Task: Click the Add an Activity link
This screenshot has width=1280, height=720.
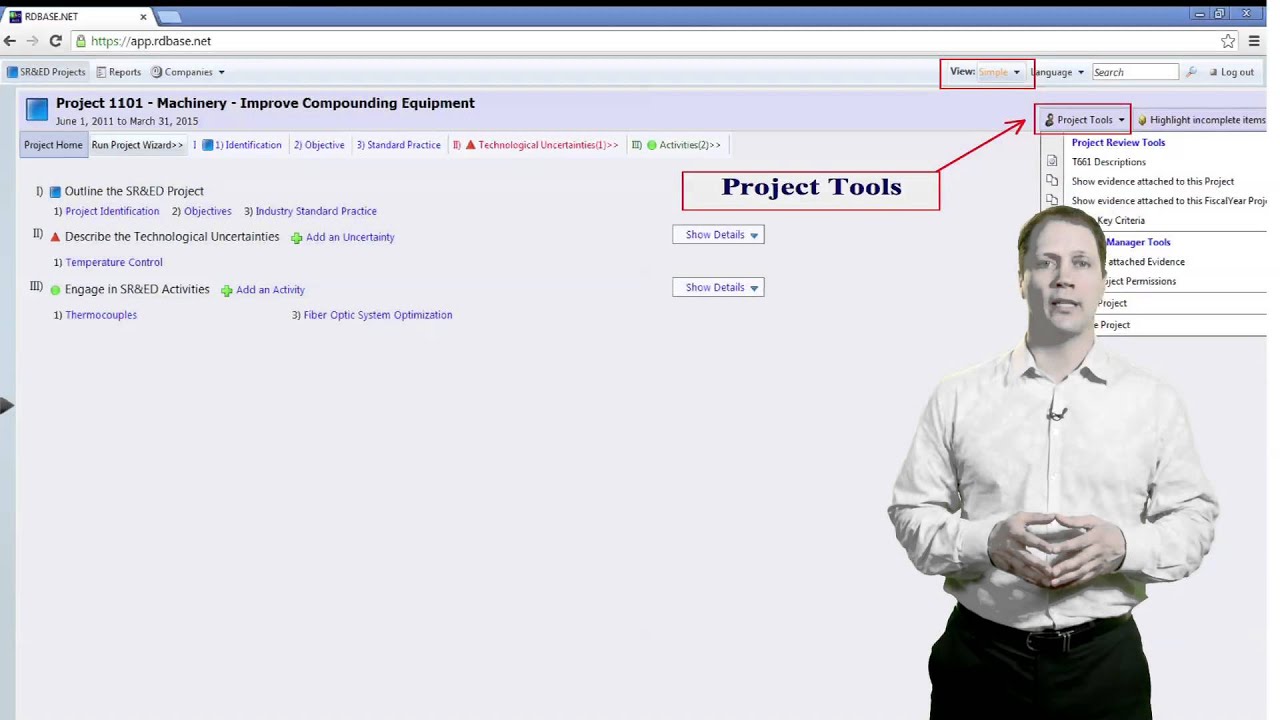Action: click(270, 290)
